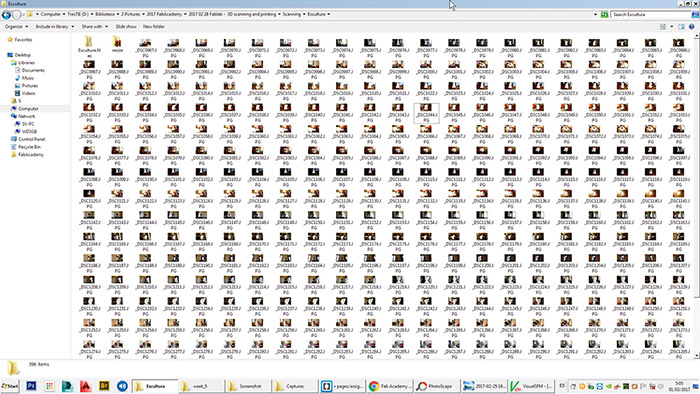Click the teal icon beside Acrobat in taskbar

[x=67, y=386]
